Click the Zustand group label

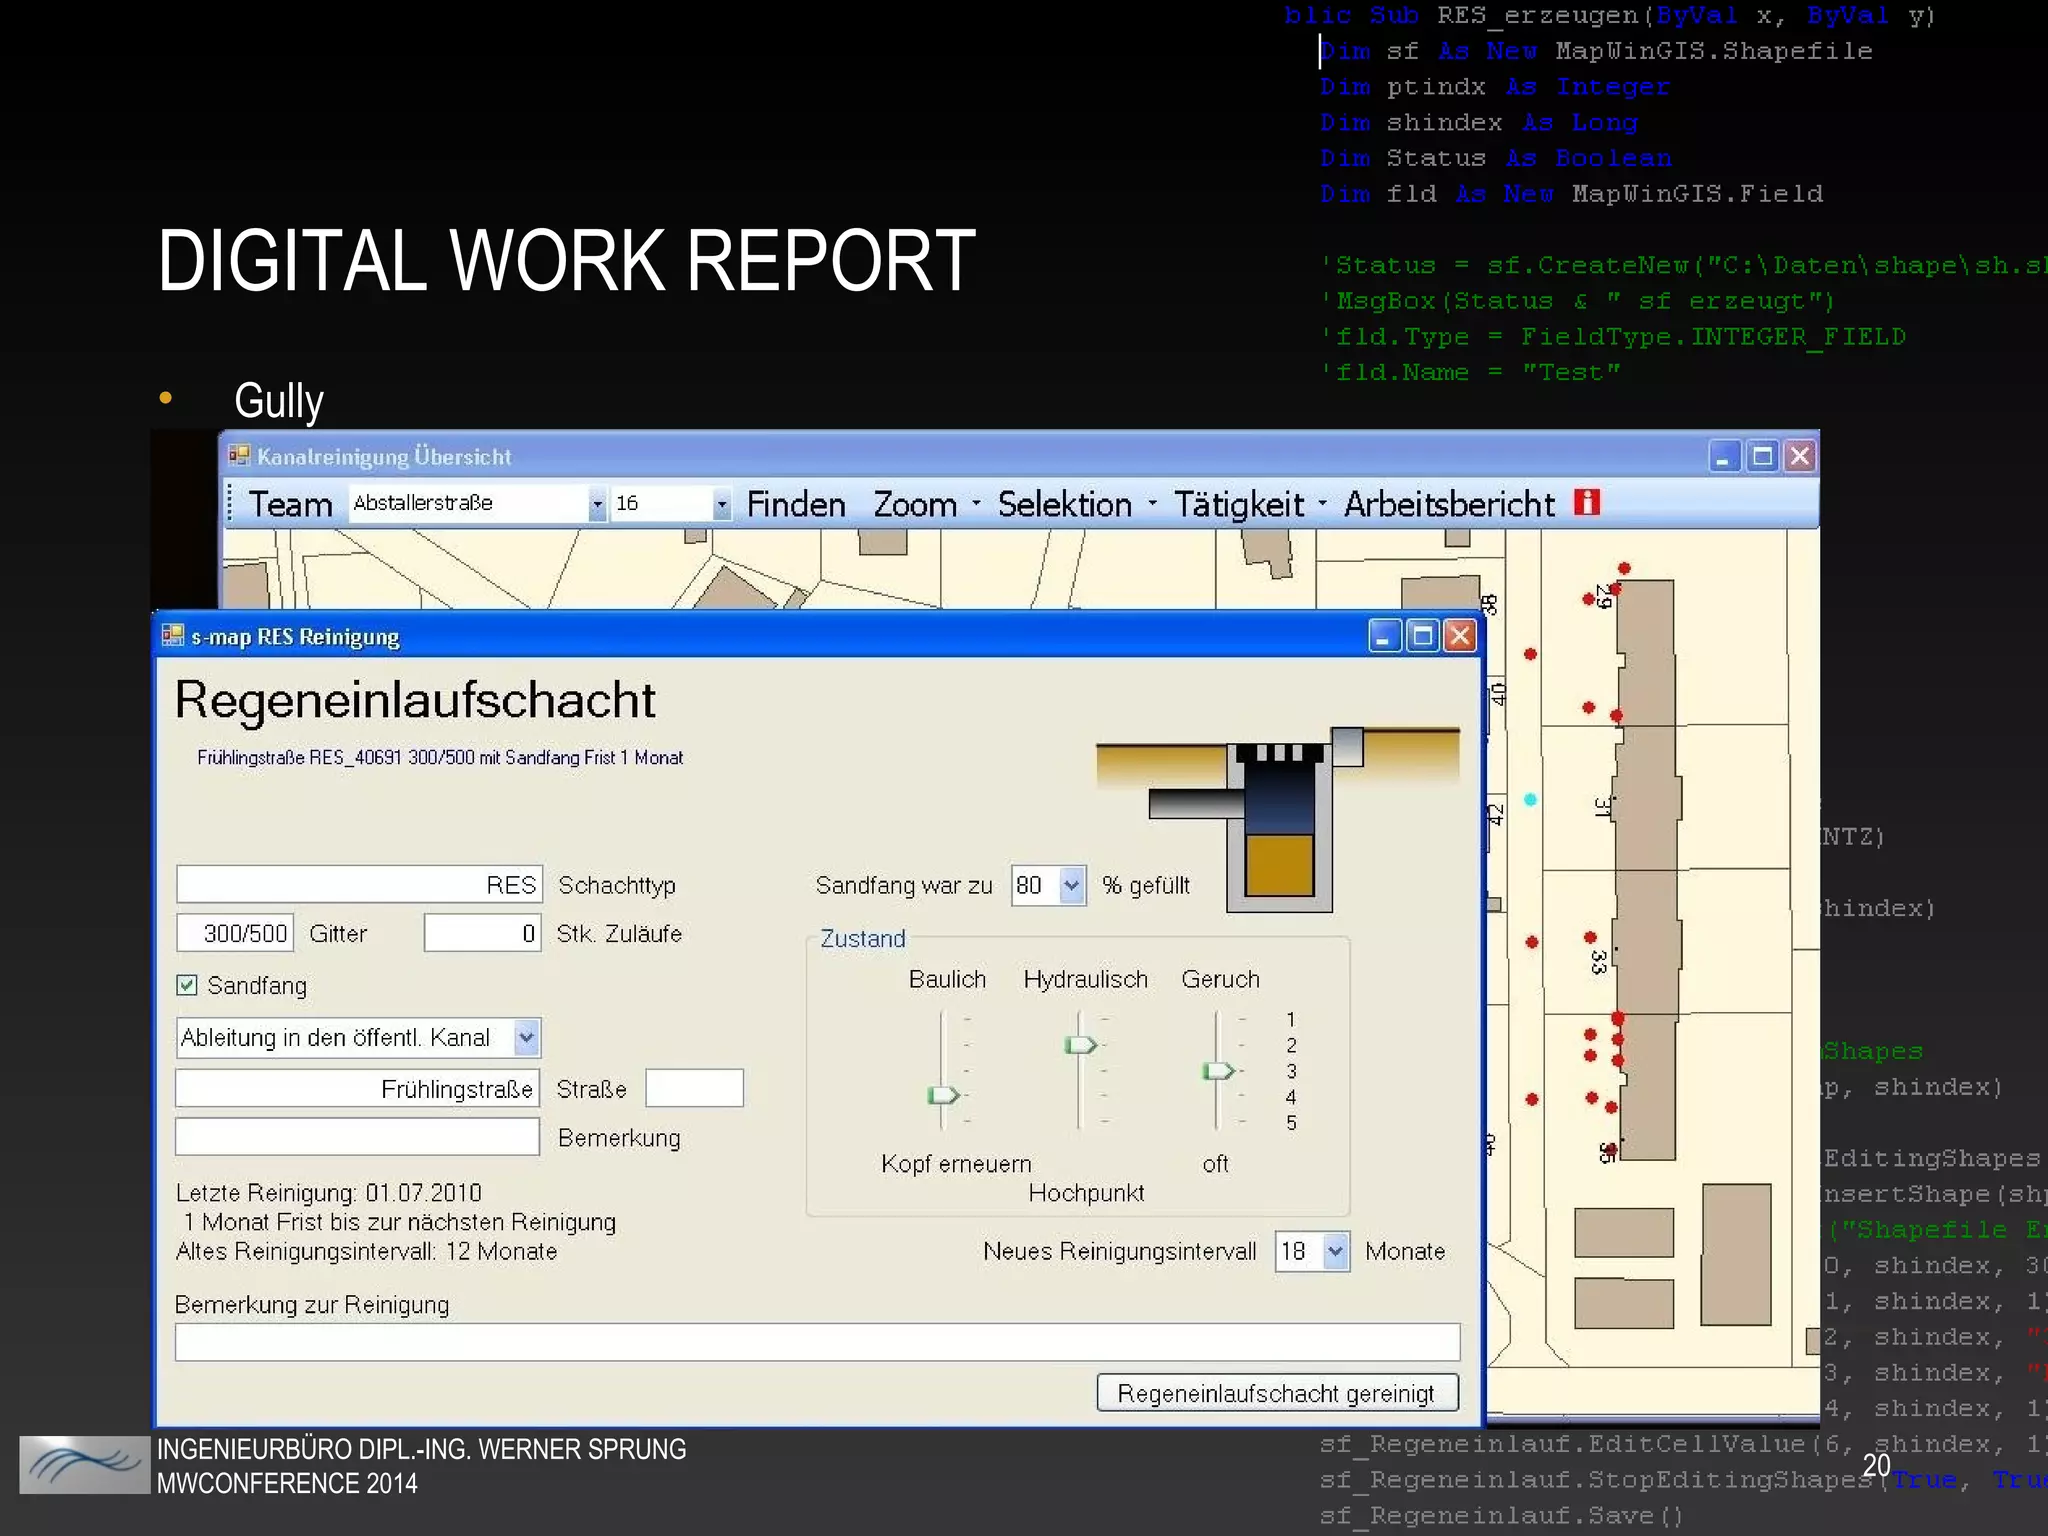[862, 938]
